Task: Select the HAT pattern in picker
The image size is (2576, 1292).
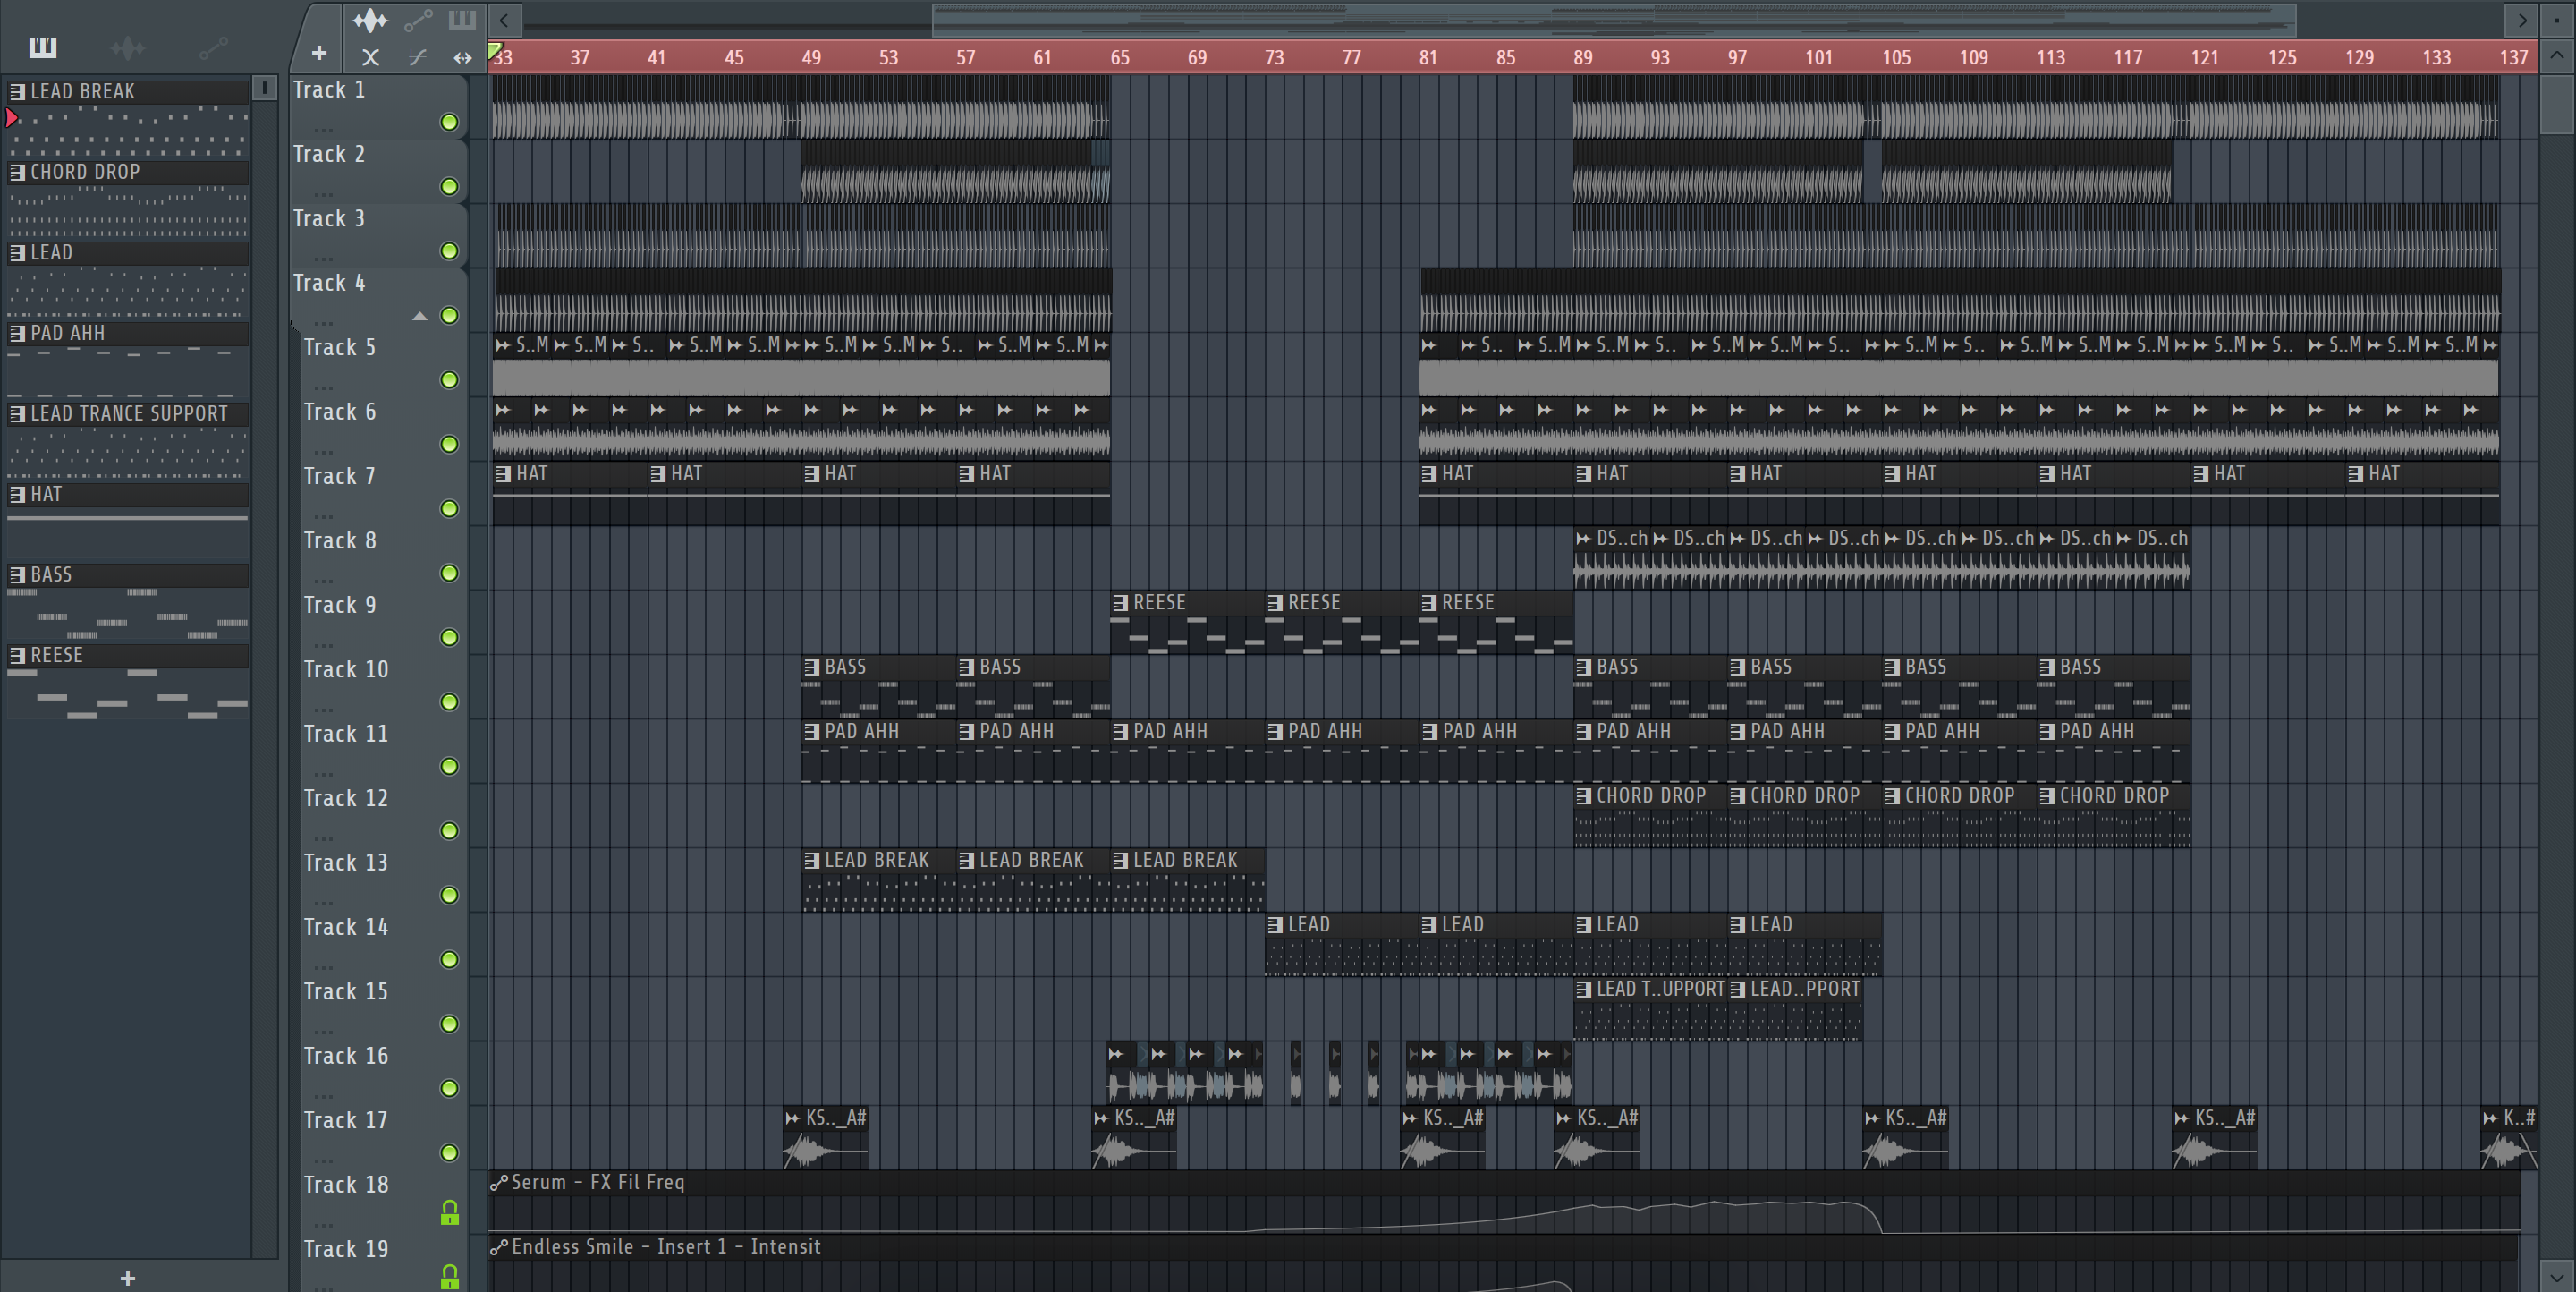Action: pyautogui.click(x=128, y=494)
